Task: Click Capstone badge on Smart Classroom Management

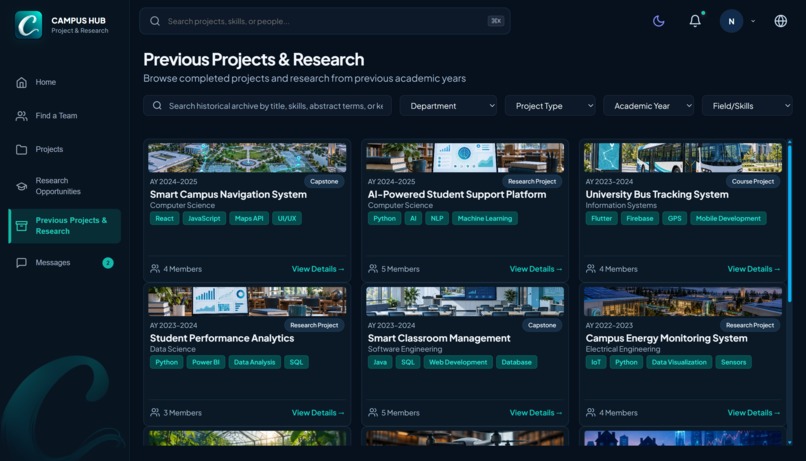Action: (x=542, y=325)
